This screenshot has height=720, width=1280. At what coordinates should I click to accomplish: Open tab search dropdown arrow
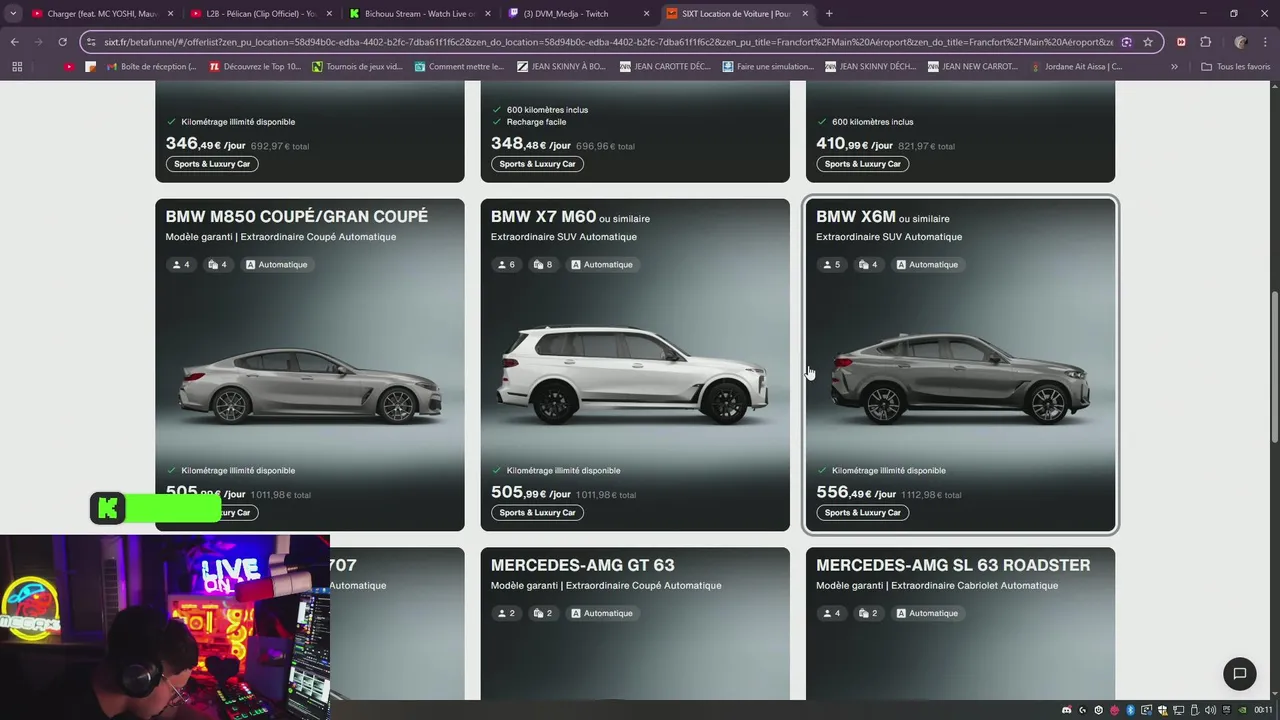pos(13,14)
